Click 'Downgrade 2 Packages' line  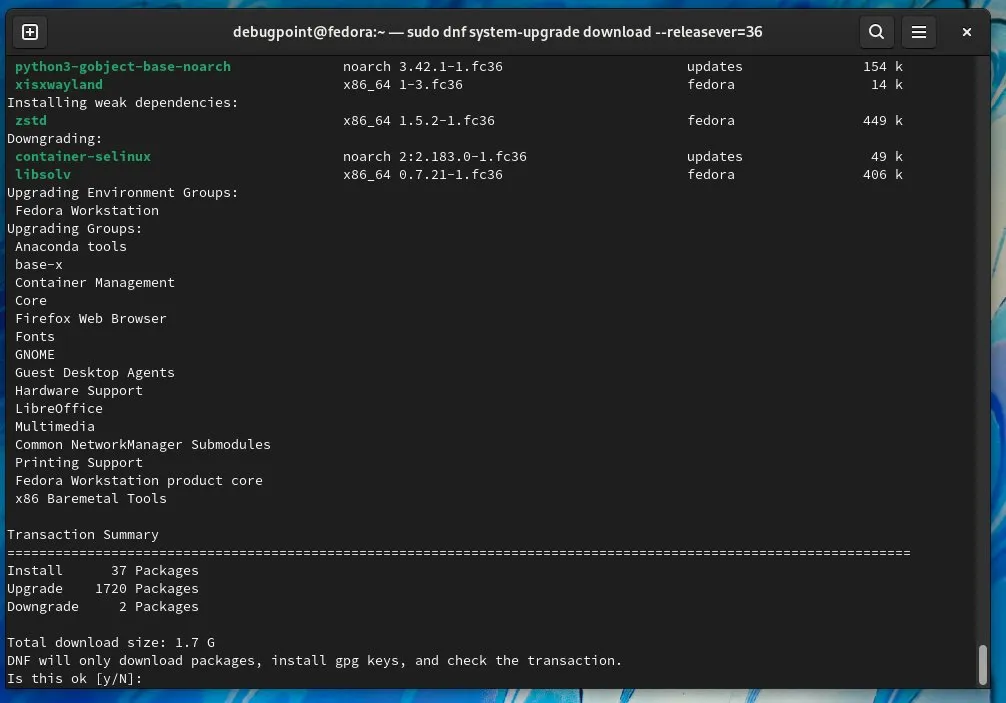(x=103, y=606)
